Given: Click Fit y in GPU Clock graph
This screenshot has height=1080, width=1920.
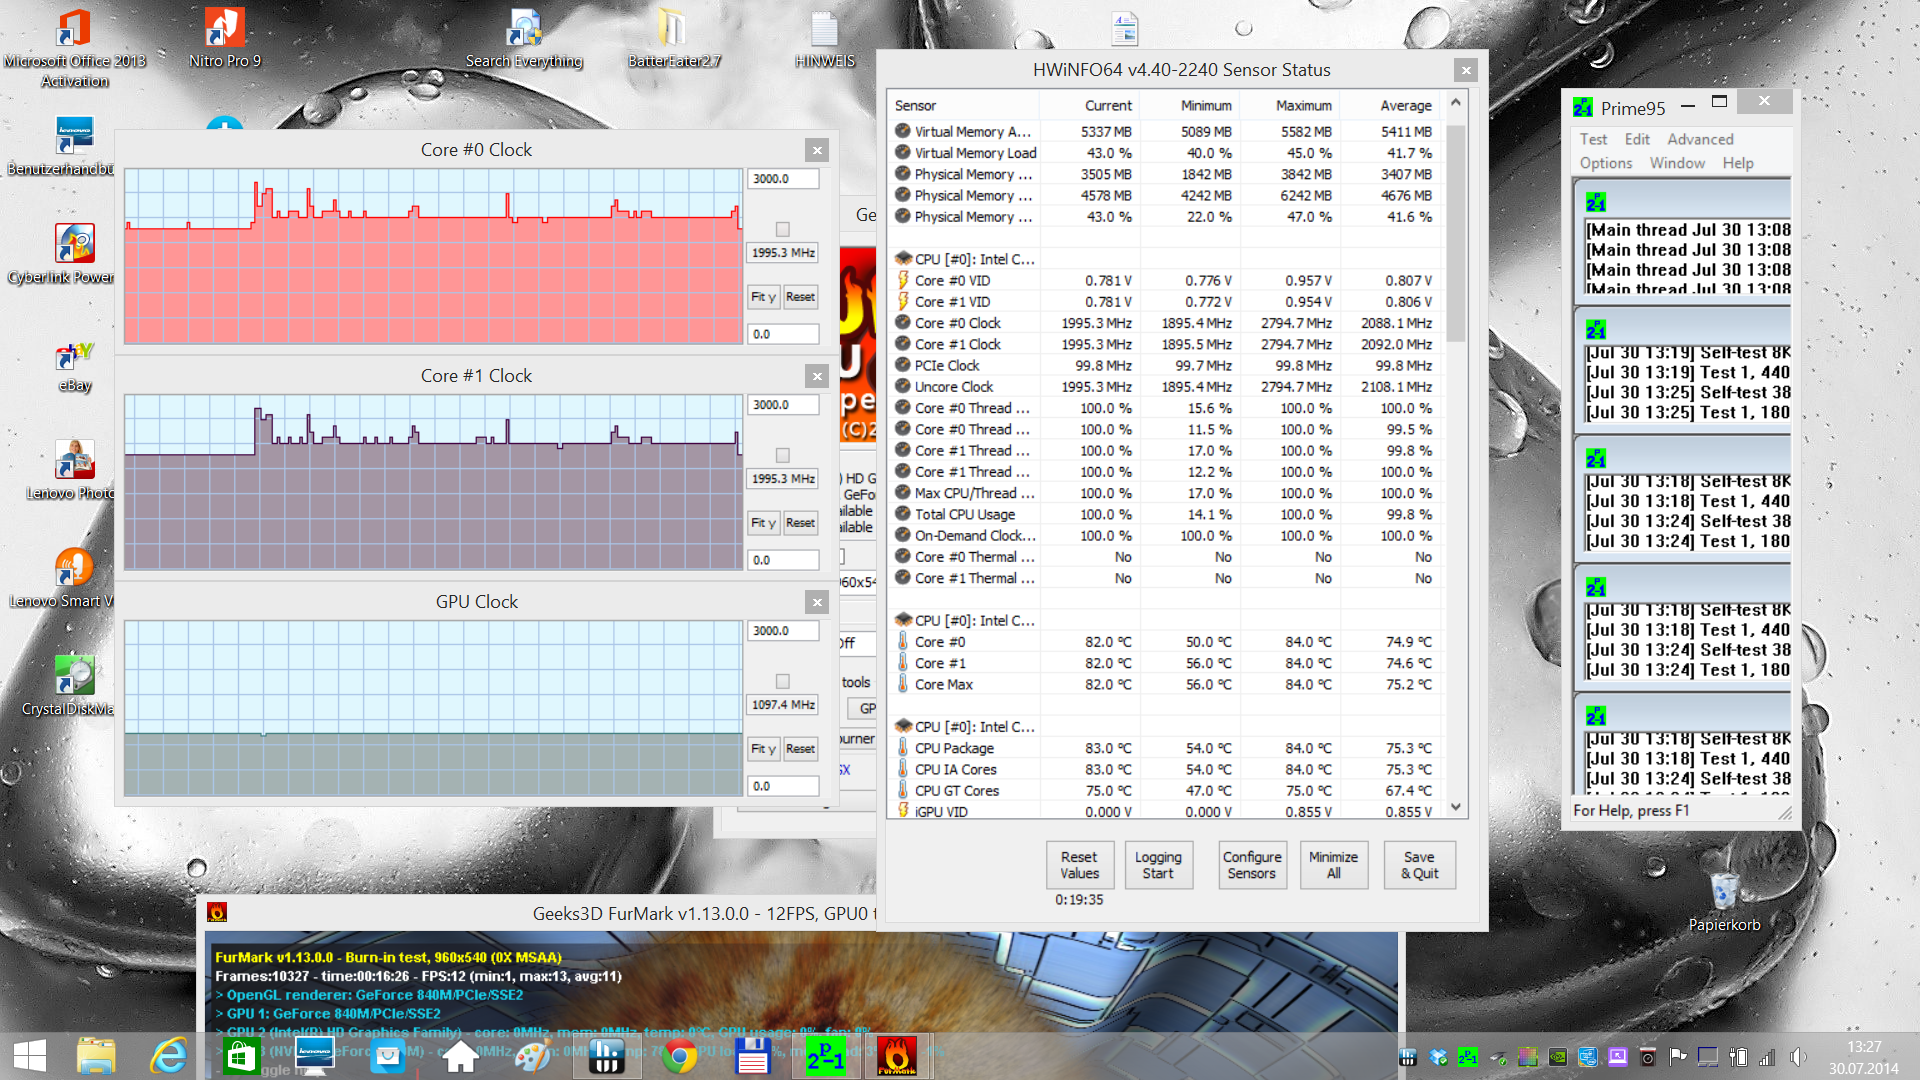Looking at the screenshot, I should (763, 749).
